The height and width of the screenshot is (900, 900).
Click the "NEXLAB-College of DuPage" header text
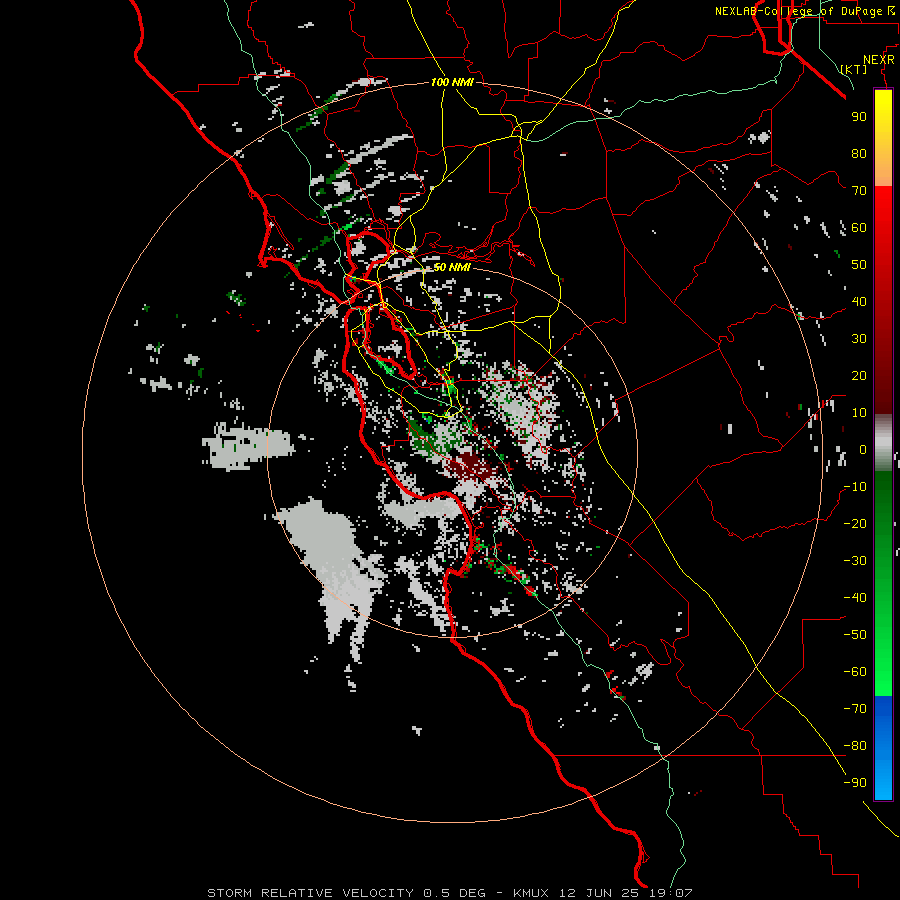point(798,11)
